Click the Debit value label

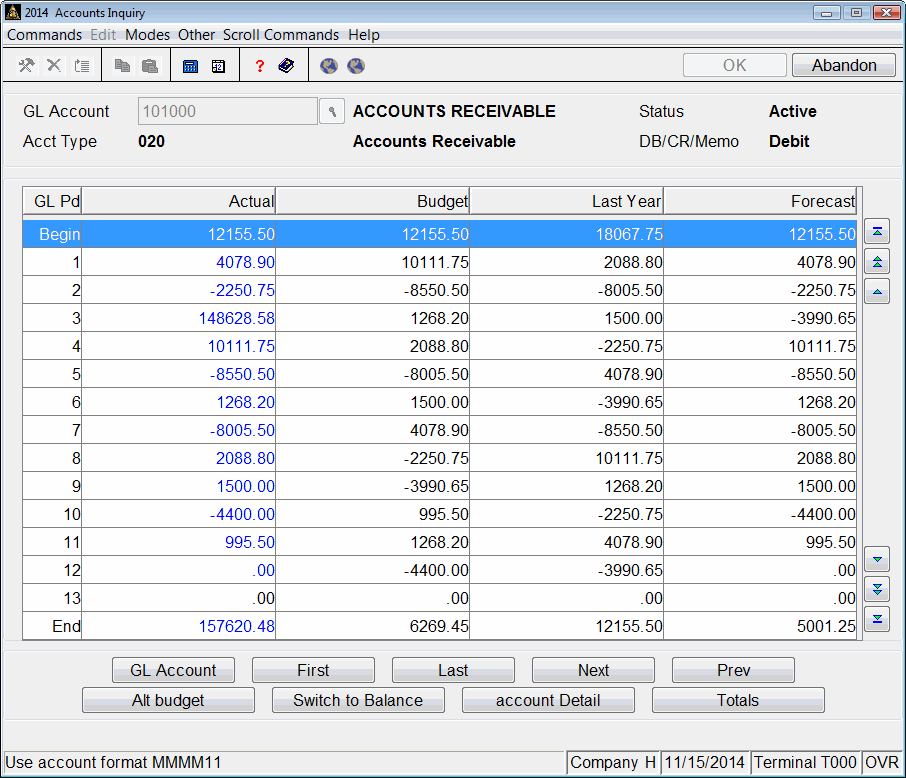tap(789, 142)
